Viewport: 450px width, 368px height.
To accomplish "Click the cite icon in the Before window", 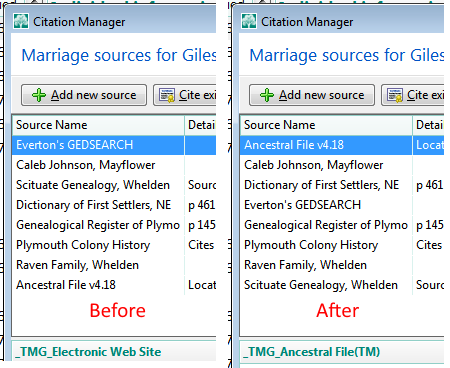I will [x=167, y=95].
